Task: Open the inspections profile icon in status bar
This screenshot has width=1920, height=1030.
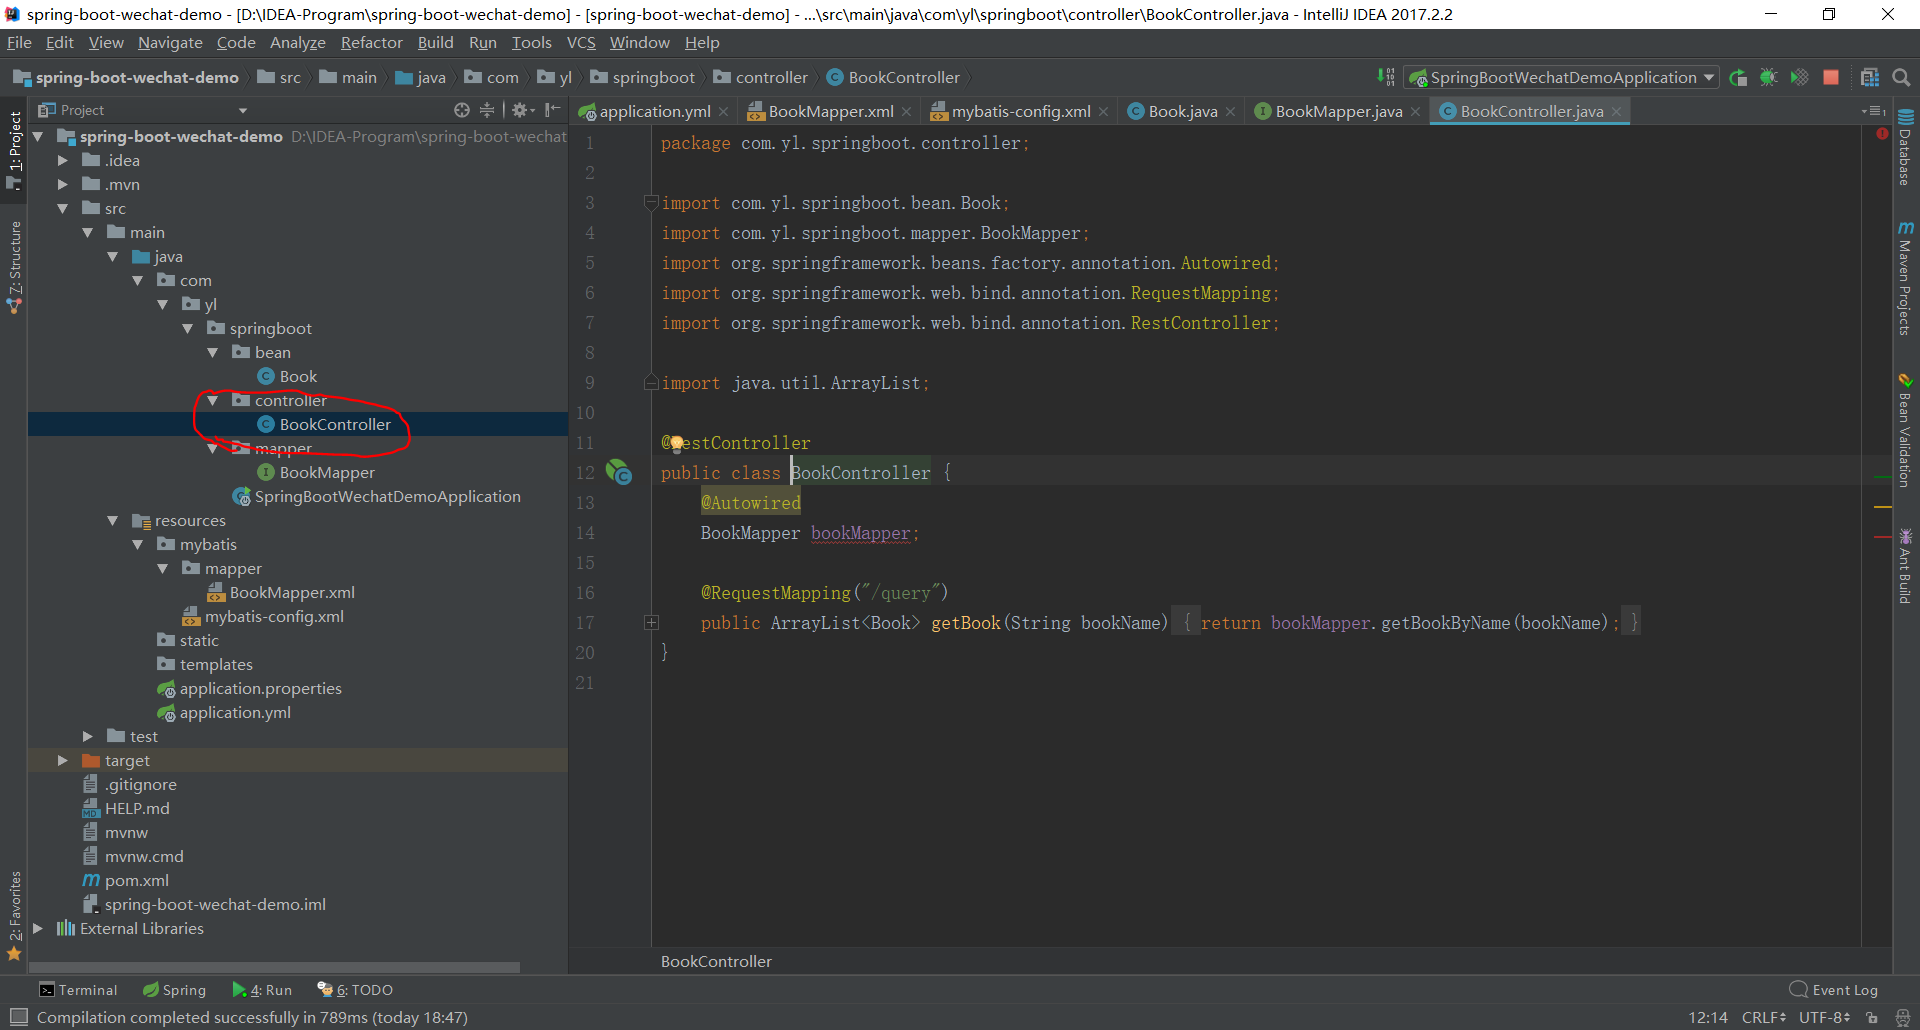Action: pos(1902,1017)
